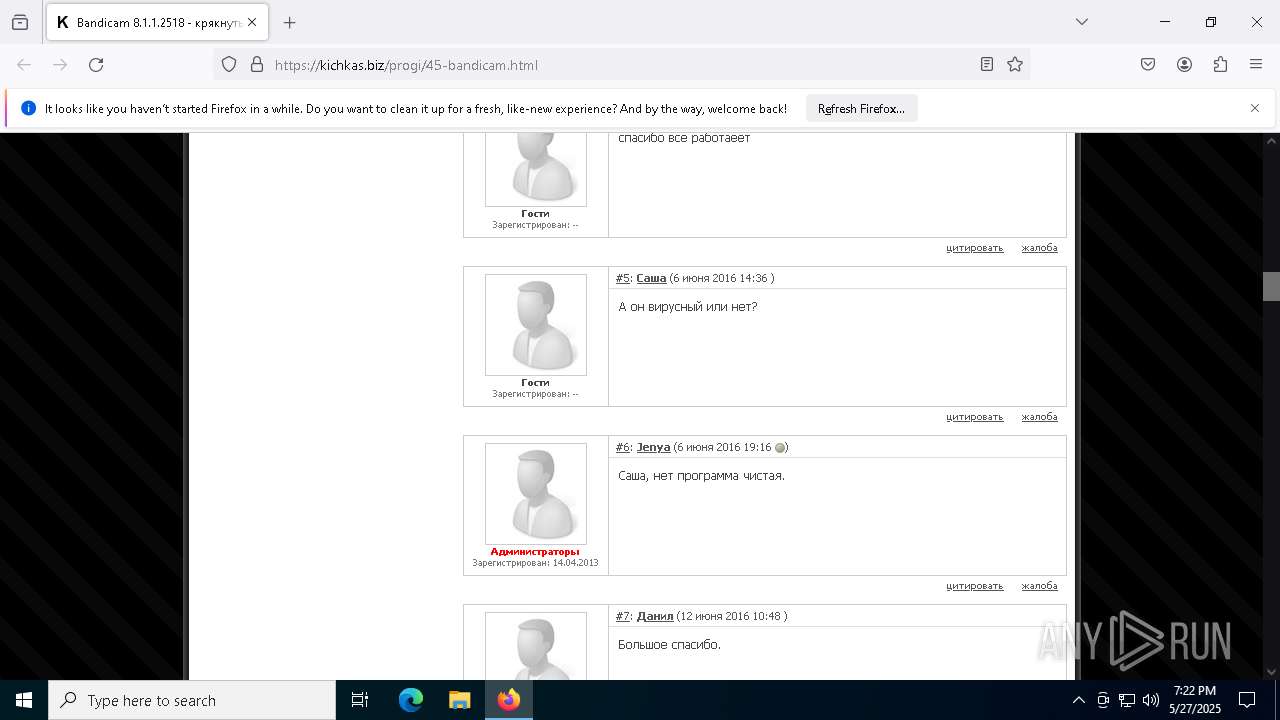
Task: Open the notification center icon
Action: (x=1247, y=700)
